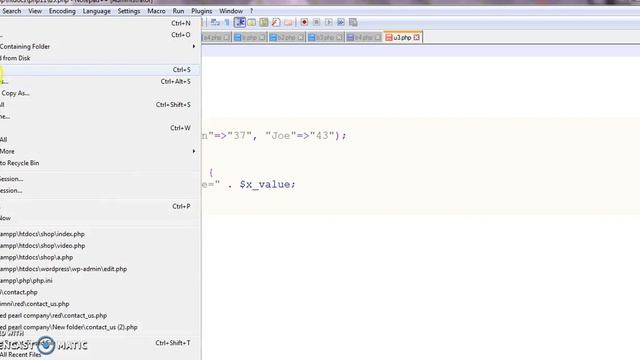The image size is (640, 360).
Task: Choose Reload from Disk menu entry
Action: pos(99,58)
